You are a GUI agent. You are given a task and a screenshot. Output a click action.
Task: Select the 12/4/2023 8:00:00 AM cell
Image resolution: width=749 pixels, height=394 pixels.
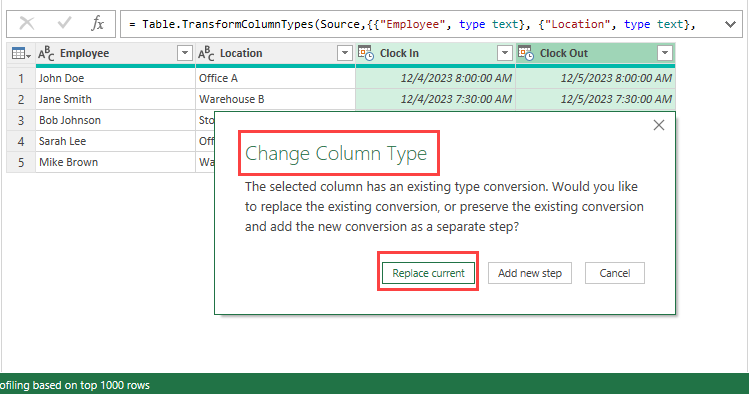point(436,78)
